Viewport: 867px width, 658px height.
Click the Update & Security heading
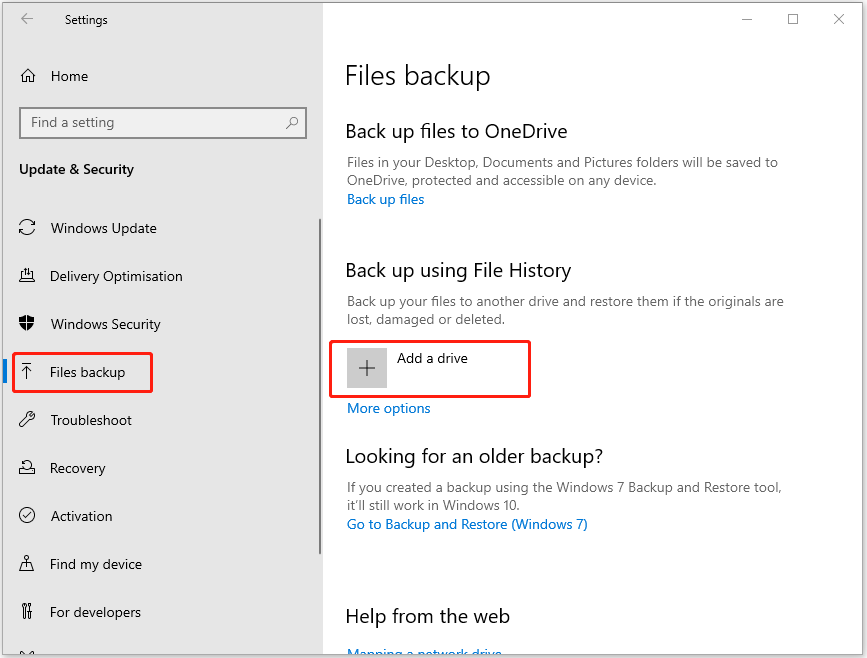(76, 169)
